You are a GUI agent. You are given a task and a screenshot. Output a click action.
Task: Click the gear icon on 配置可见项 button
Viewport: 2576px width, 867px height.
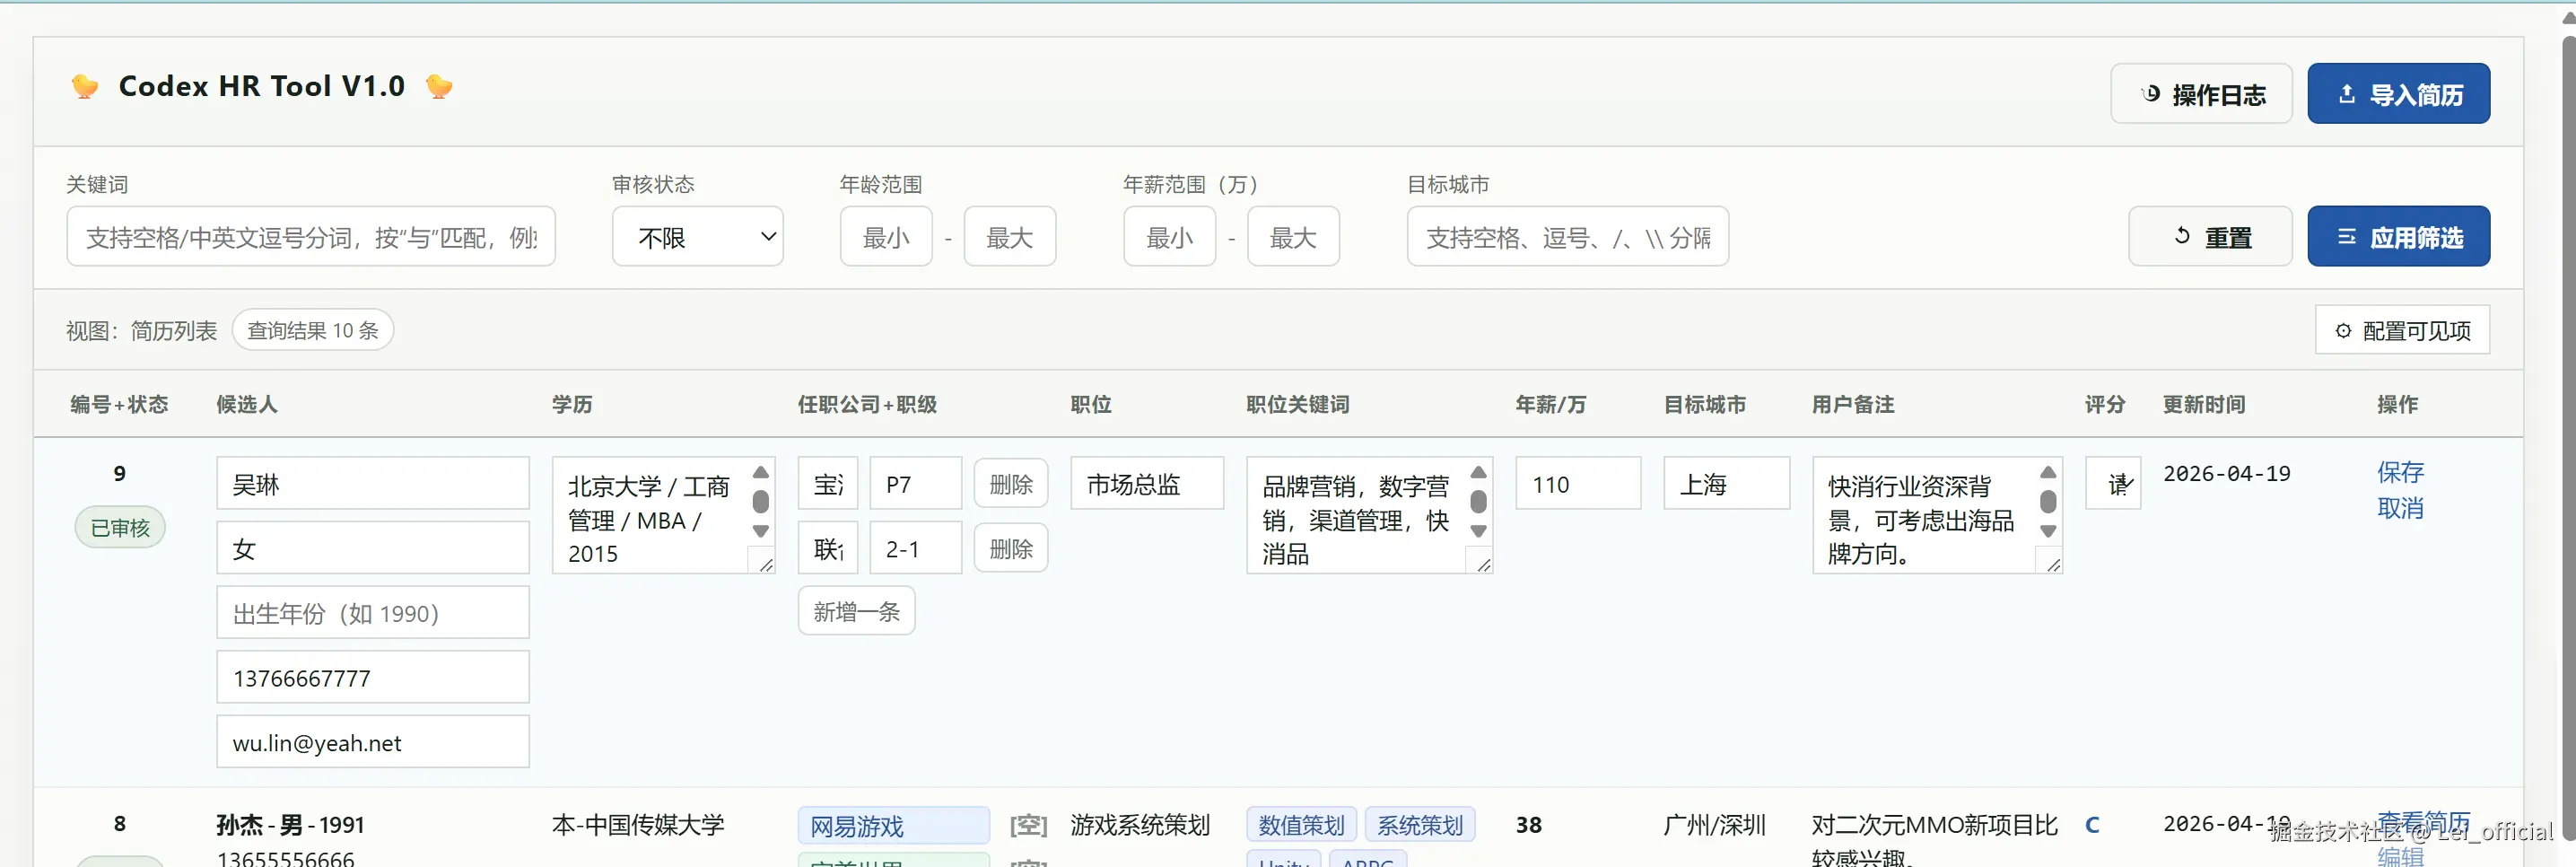point(2344,329)
